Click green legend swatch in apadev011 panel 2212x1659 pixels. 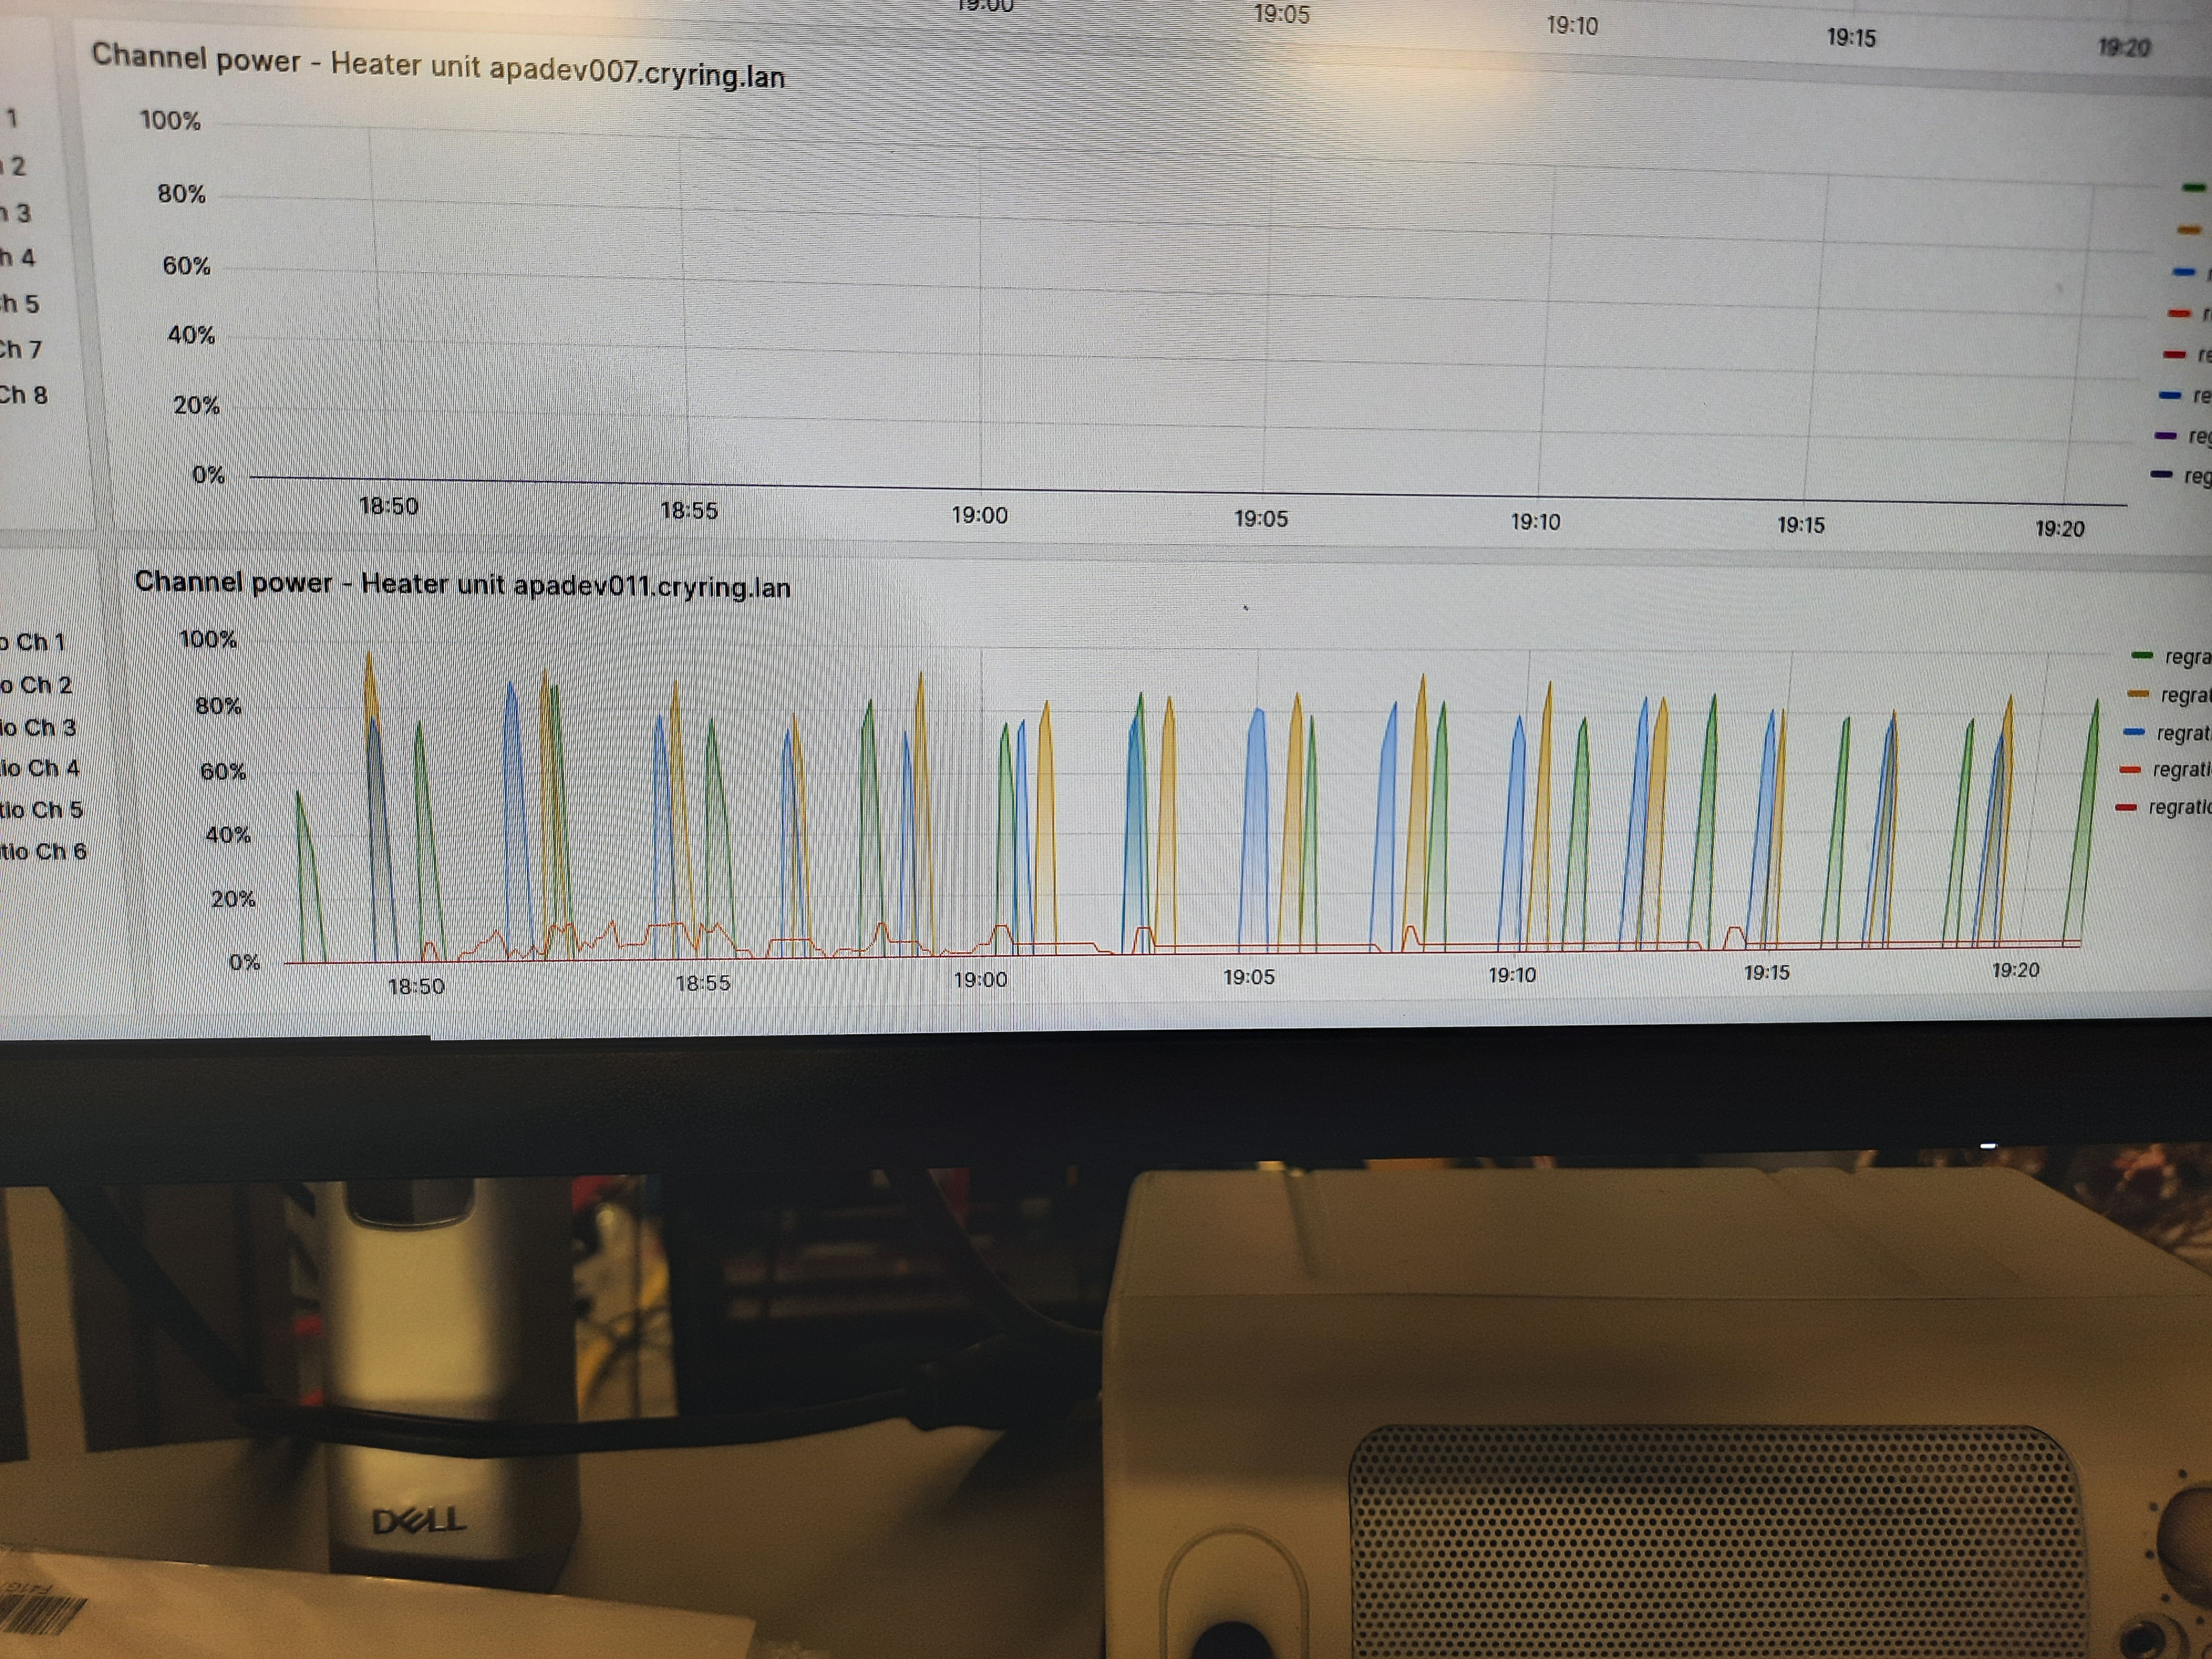point(2142,656)
